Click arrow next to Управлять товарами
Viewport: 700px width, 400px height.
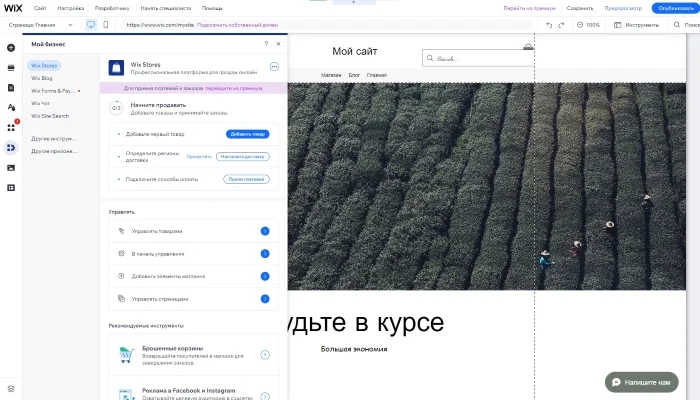265,231
